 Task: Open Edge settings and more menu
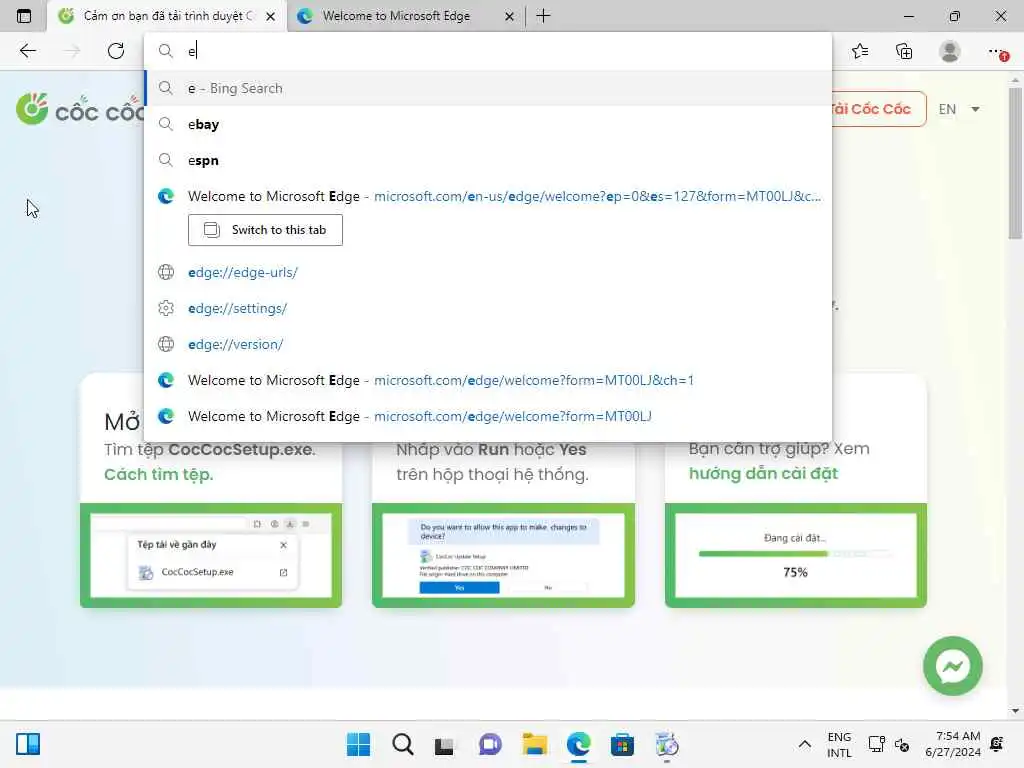[997, 51]
